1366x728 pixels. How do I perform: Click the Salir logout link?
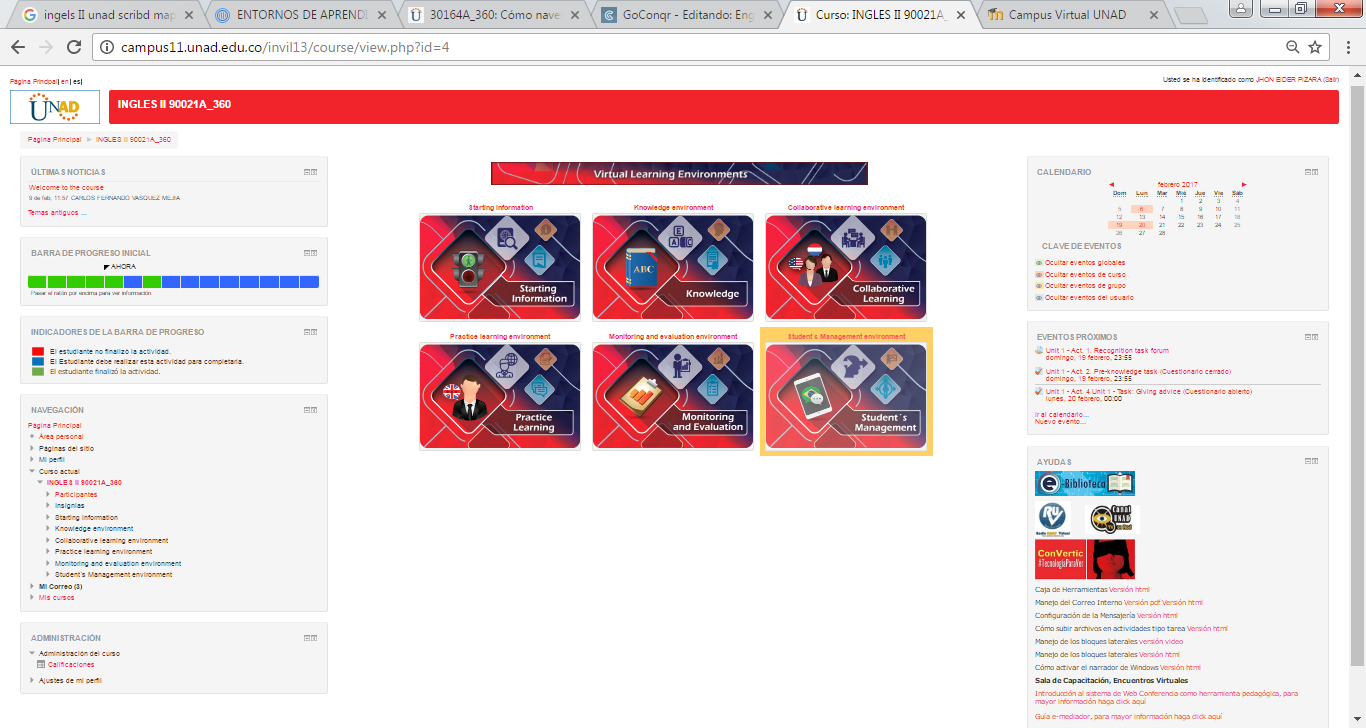click(1330, 79)
